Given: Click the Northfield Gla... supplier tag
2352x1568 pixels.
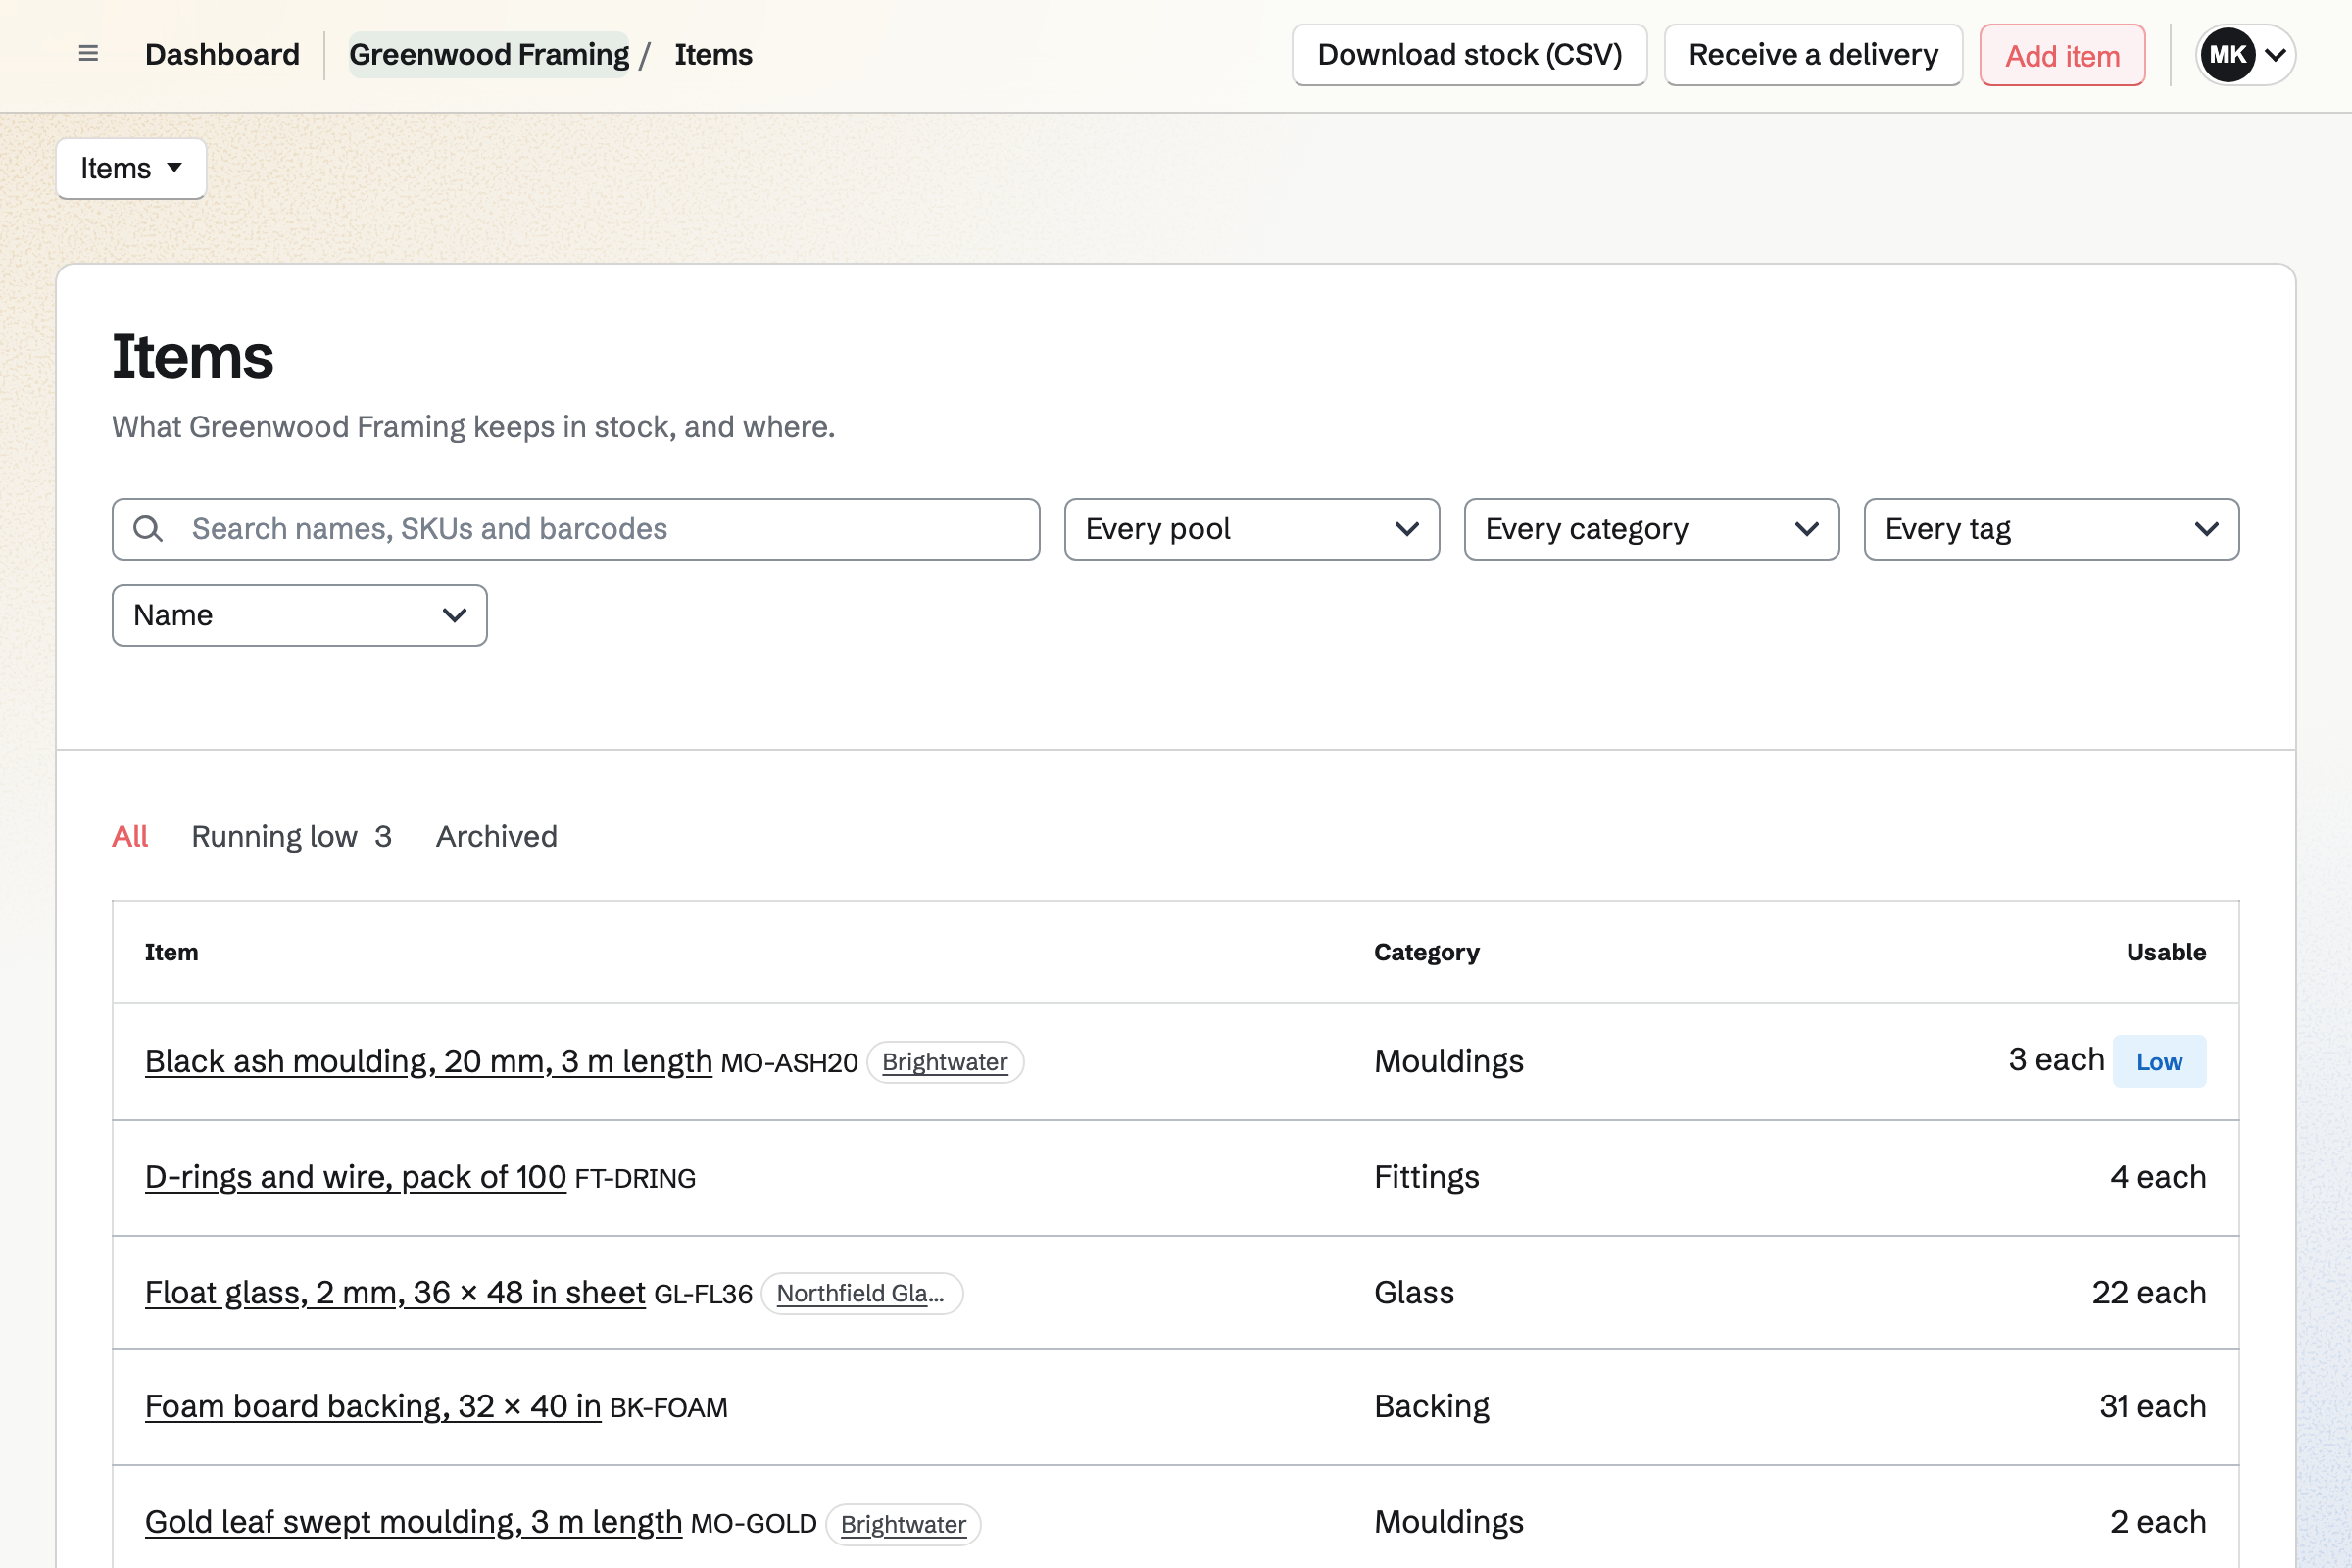Looking at the screenshot, I should coord(861,1293).
